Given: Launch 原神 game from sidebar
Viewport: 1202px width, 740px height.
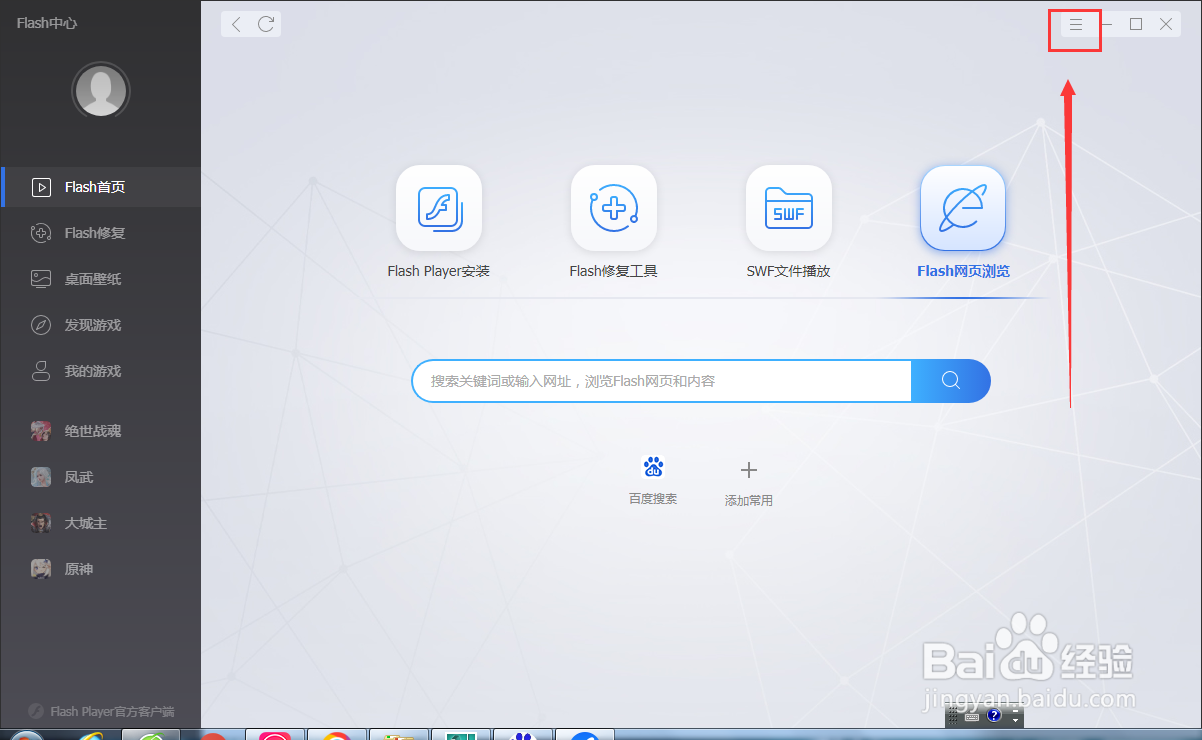Looking at the screenshot, I should [x=101, y=569].
